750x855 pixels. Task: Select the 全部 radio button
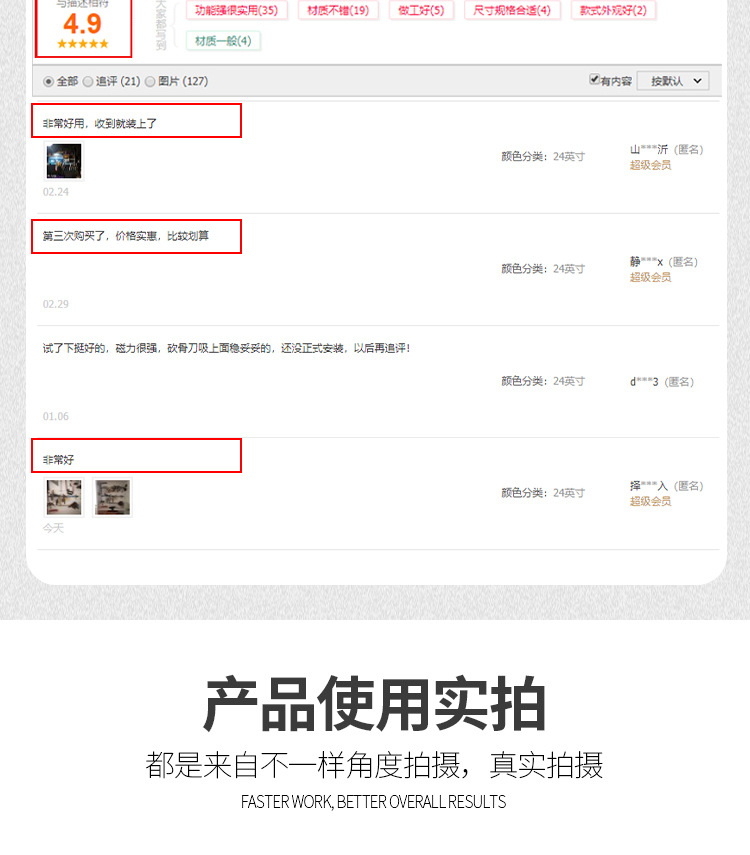49,81
